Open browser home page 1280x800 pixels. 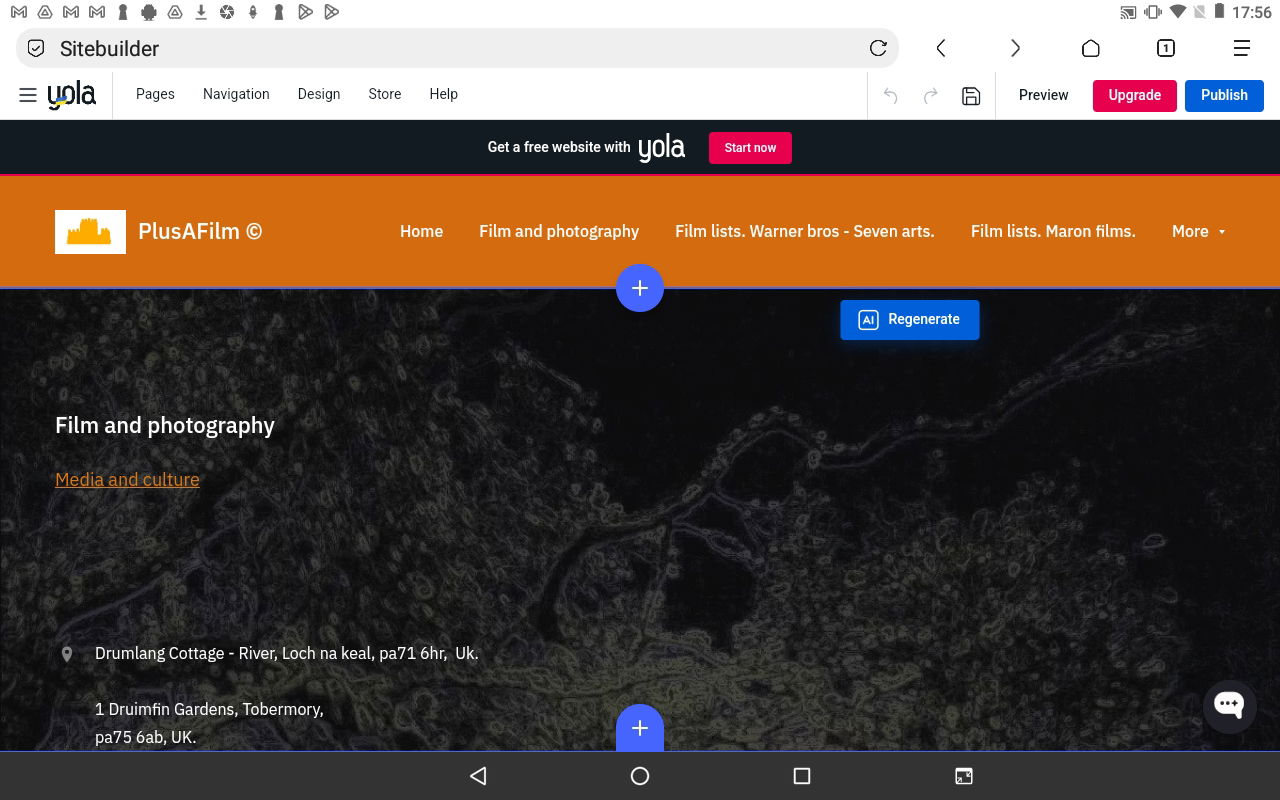[x=1091, y=48]
